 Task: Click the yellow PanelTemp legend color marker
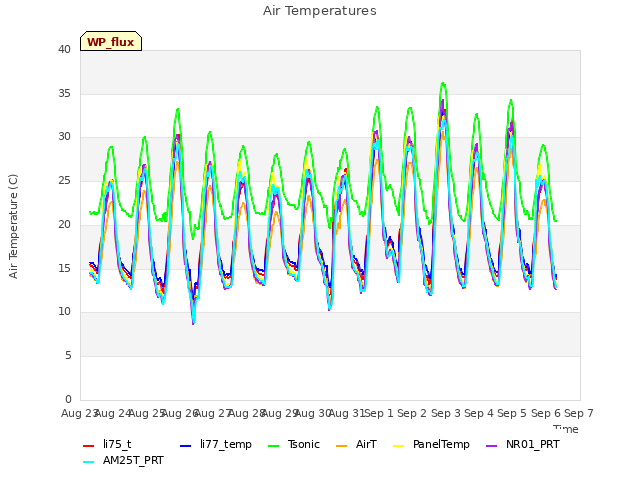point(398,446)
